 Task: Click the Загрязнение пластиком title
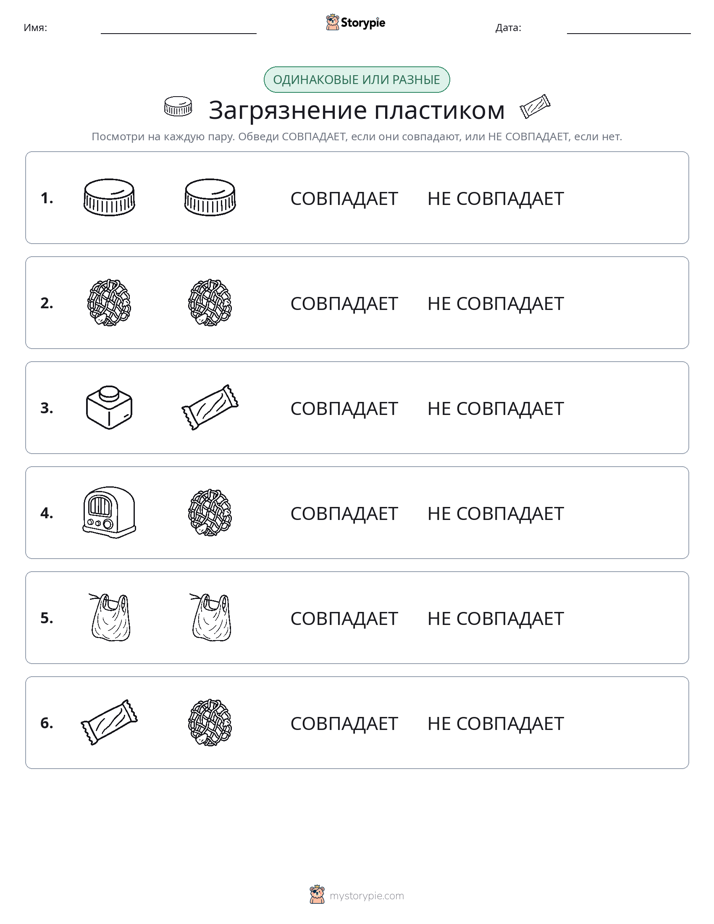356,110
